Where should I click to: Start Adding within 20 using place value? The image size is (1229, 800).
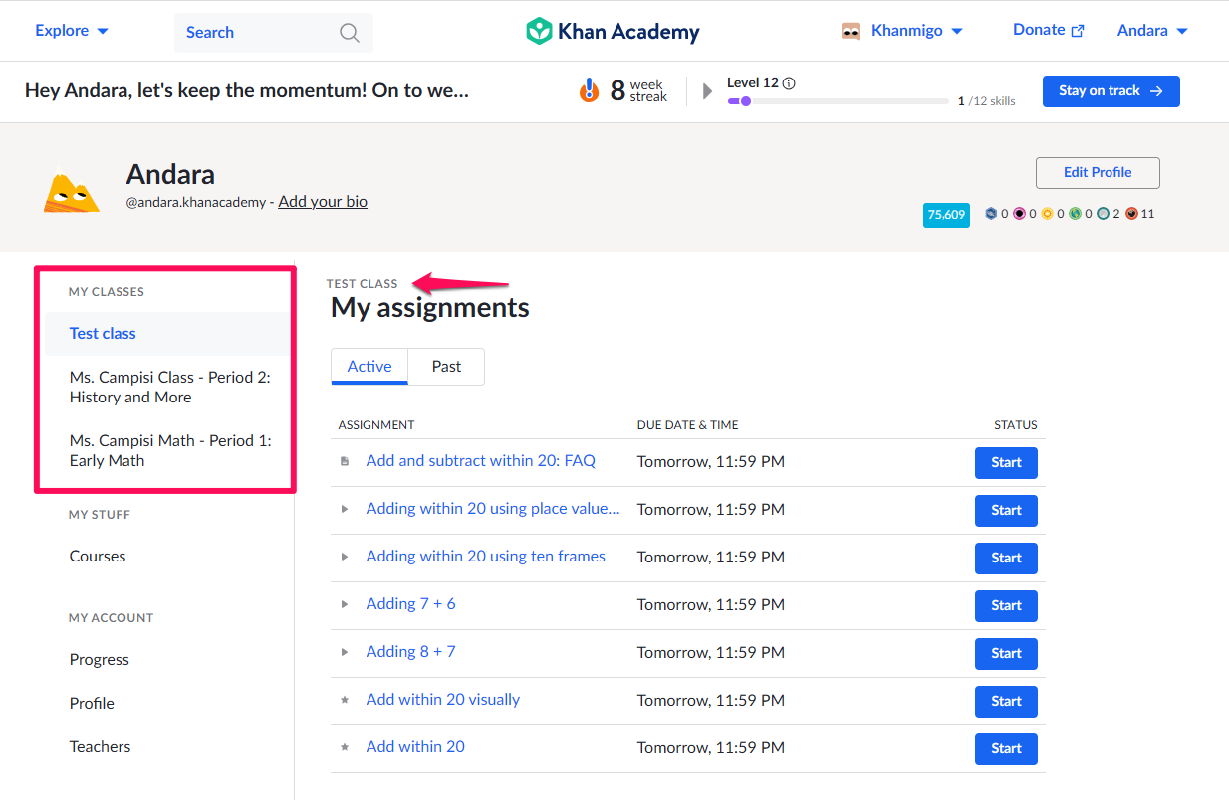(1006, 511)
